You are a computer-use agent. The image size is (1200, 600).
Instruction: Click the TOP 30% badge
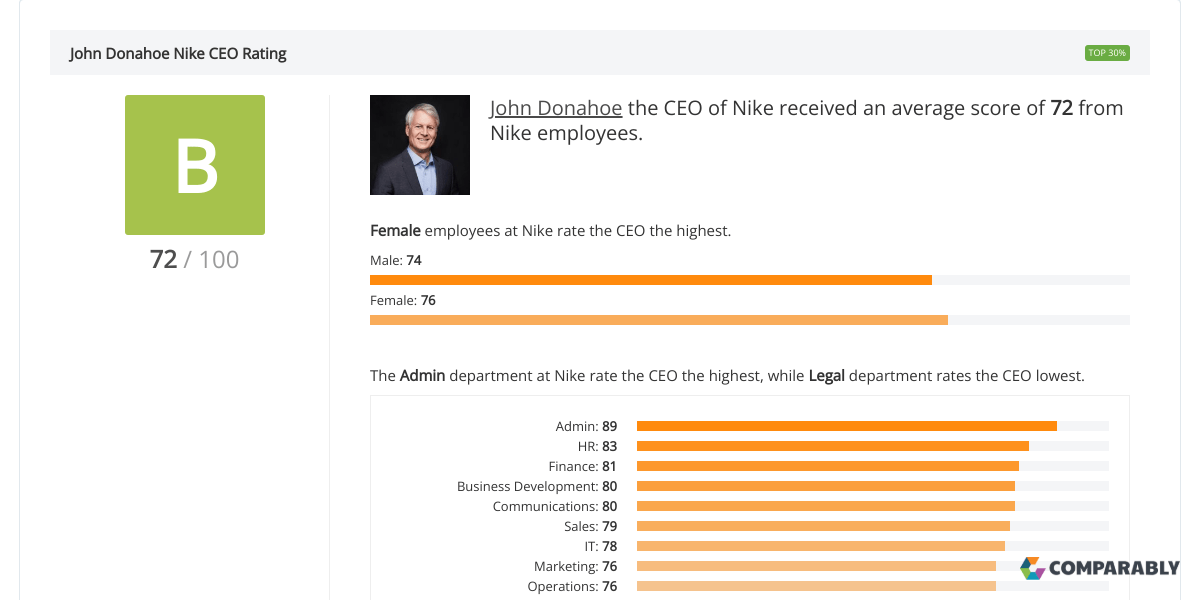click(1107, 52)
